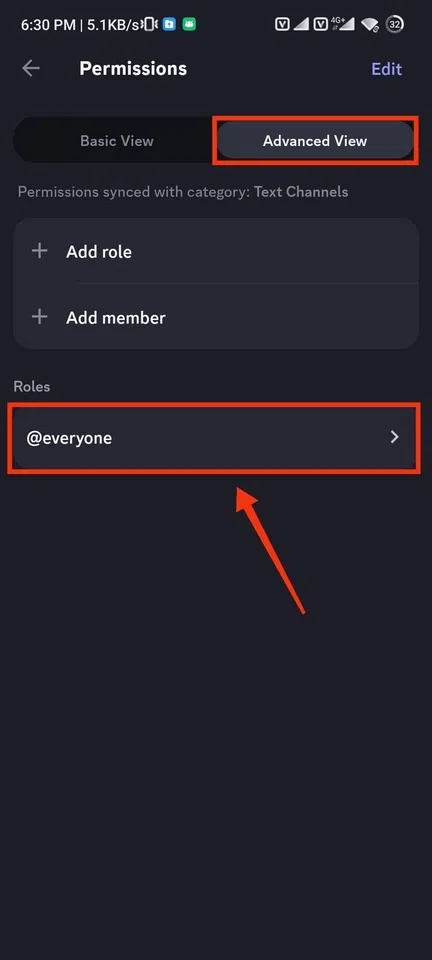Image resolution: width=432 pixels, height=960 pixels.
Task: Tap the Edit button at top right
Action: tap(387, 69)
